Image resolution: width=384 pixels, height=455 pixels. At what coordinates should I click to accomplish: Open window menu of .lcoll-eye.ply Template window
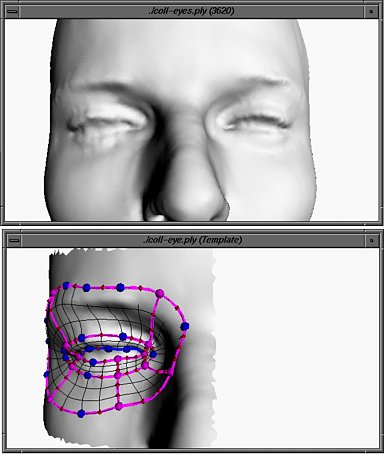pyautogui.click(x=14, y=240)
